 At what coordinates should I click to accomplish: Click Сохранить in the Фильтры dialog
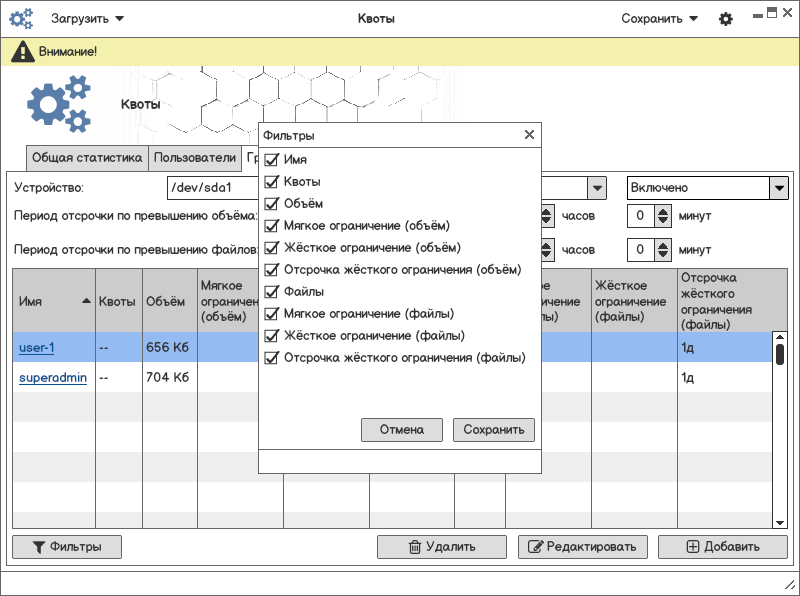(493, 430)
